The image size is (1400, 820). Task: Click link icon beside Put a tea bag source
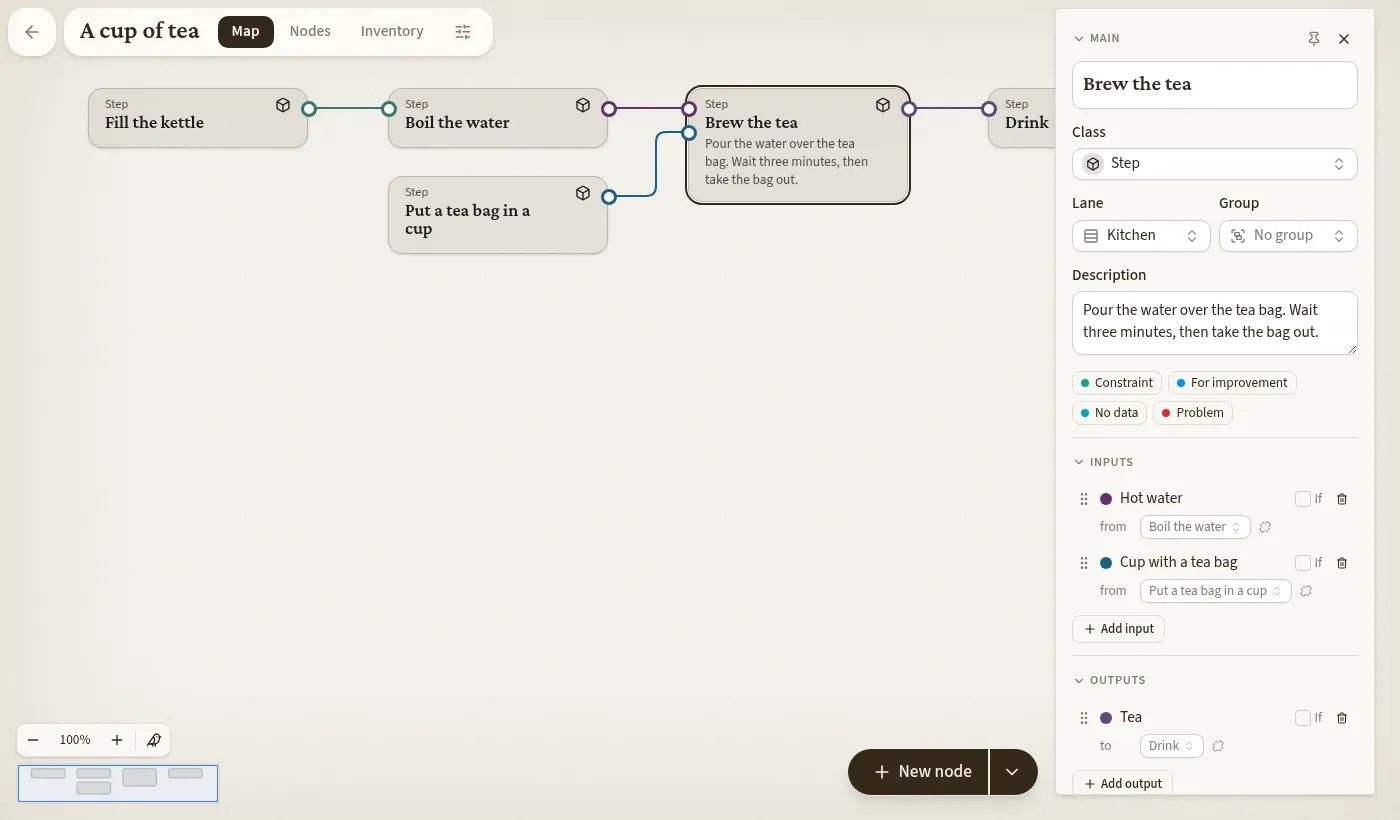point(1305,591)
